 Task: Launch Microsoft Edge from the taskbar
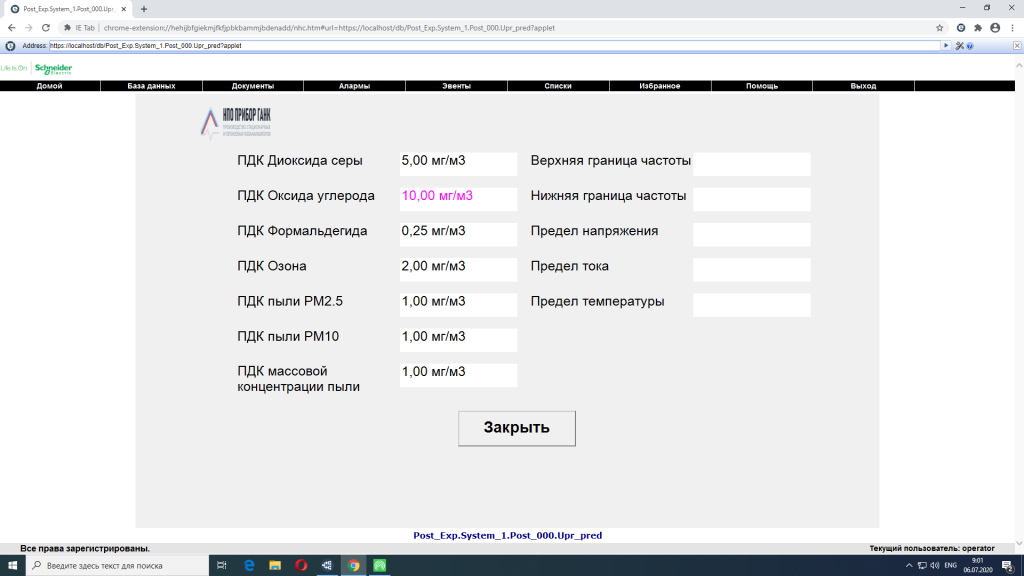[249, 565]
